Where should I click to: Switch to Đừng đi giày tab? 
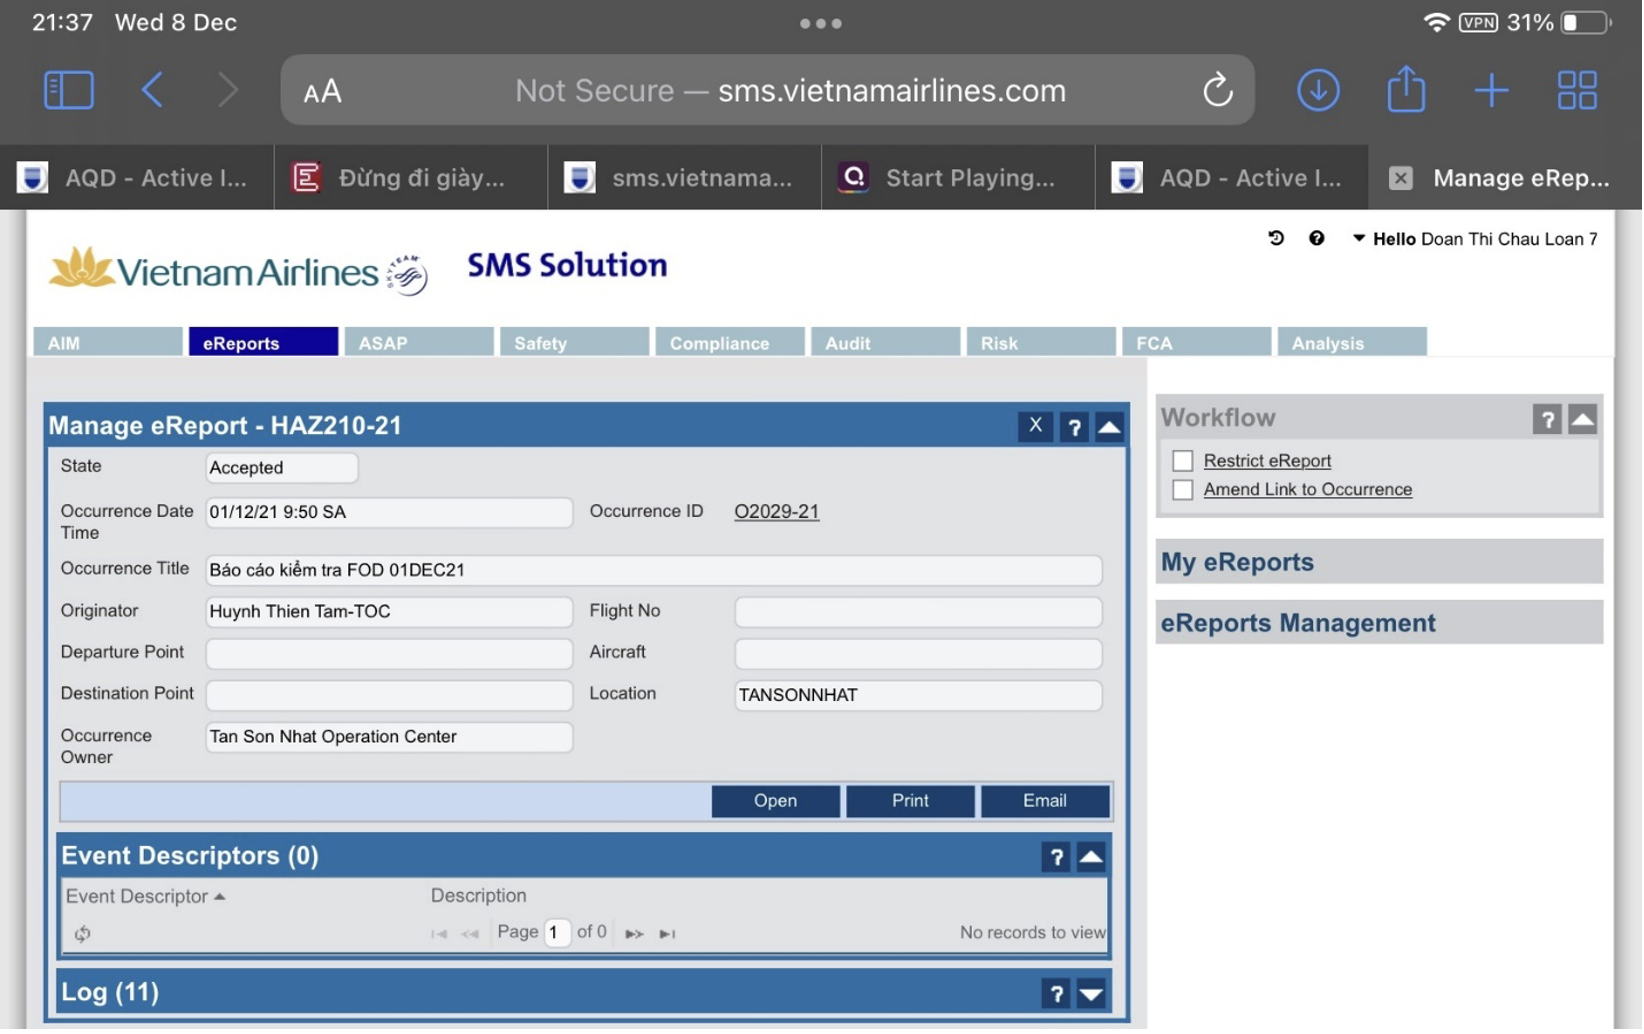click(411, 178)
